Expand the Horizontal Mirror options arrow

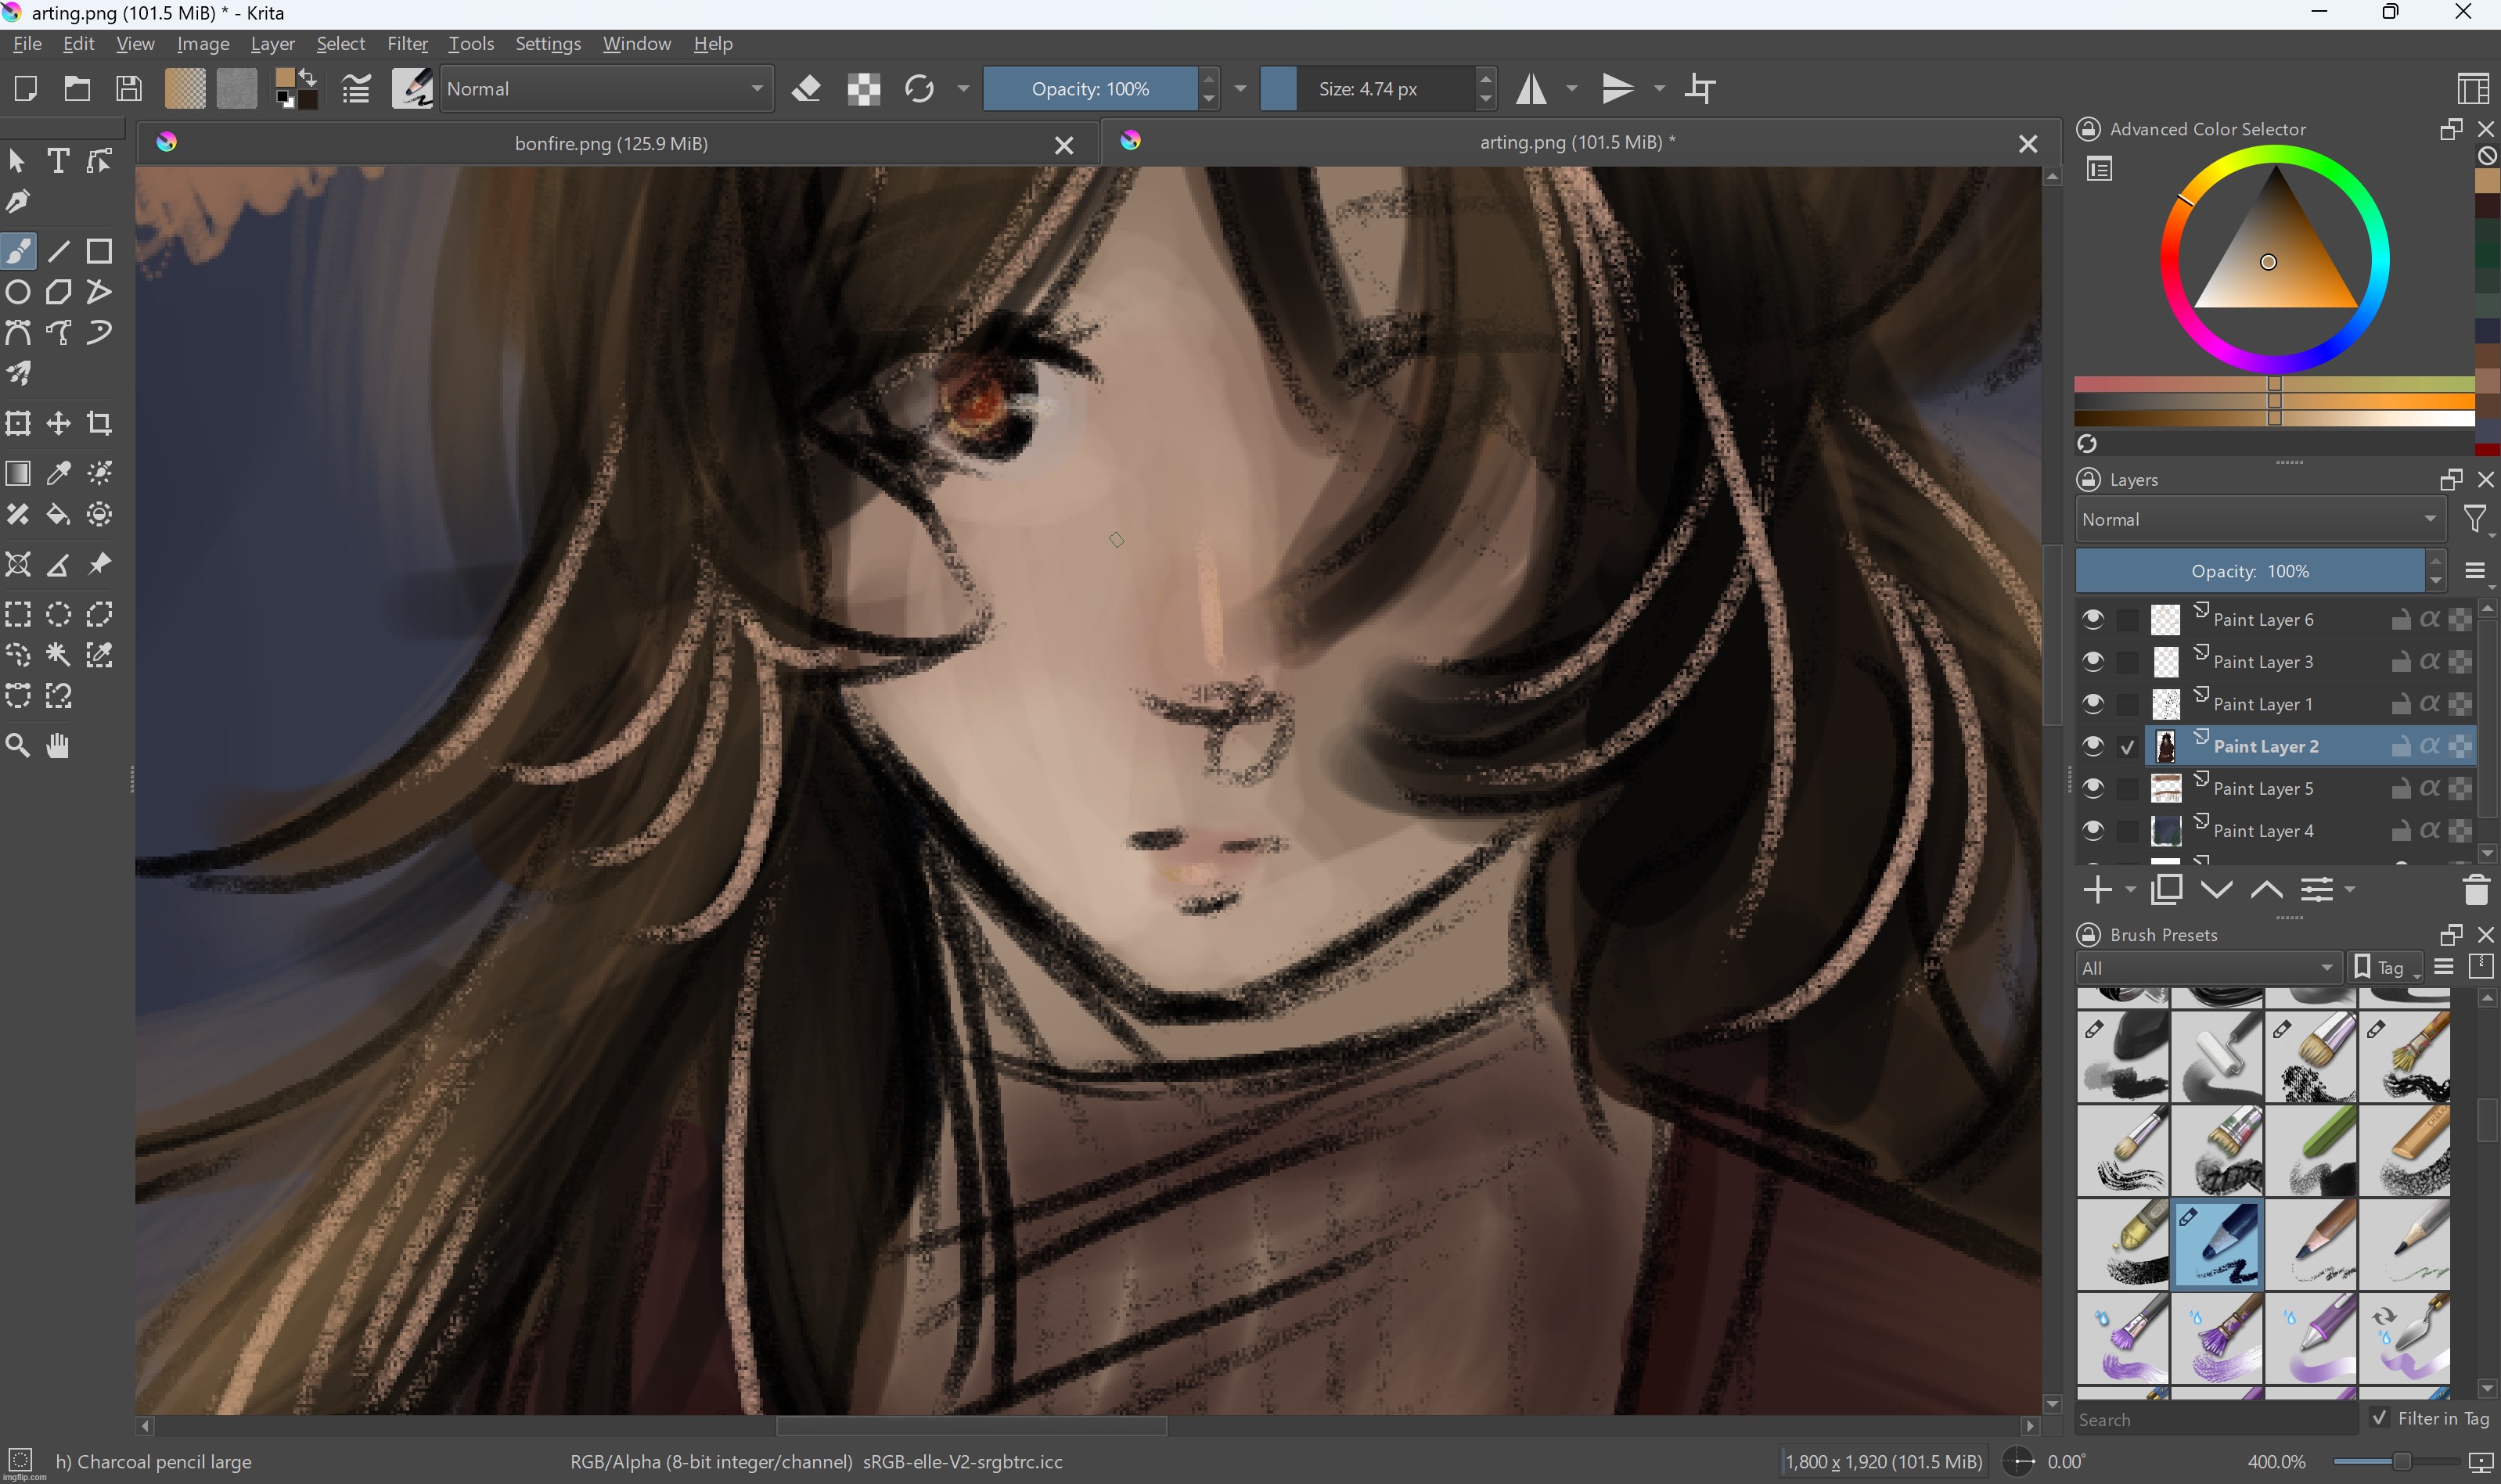[x=1572, y=89]
